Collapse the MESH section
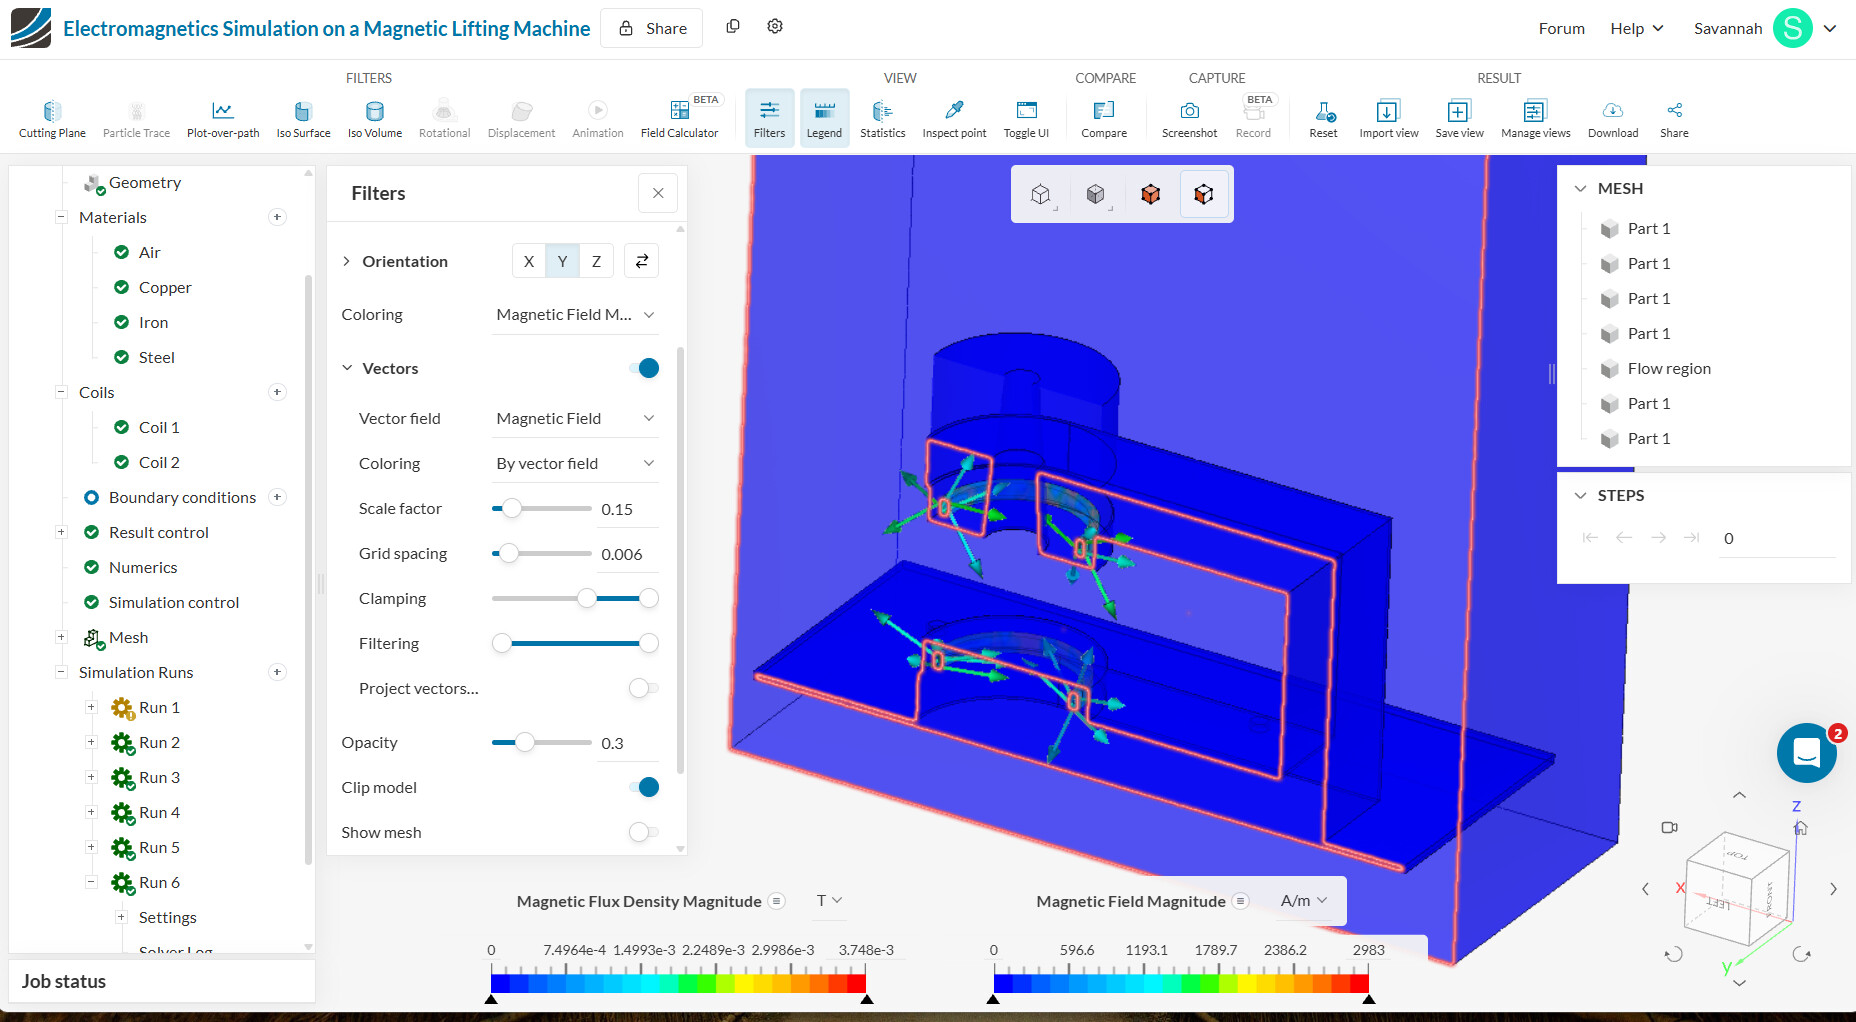The height and width of the screenshot is (1022, 1856). pos(1581,188)
